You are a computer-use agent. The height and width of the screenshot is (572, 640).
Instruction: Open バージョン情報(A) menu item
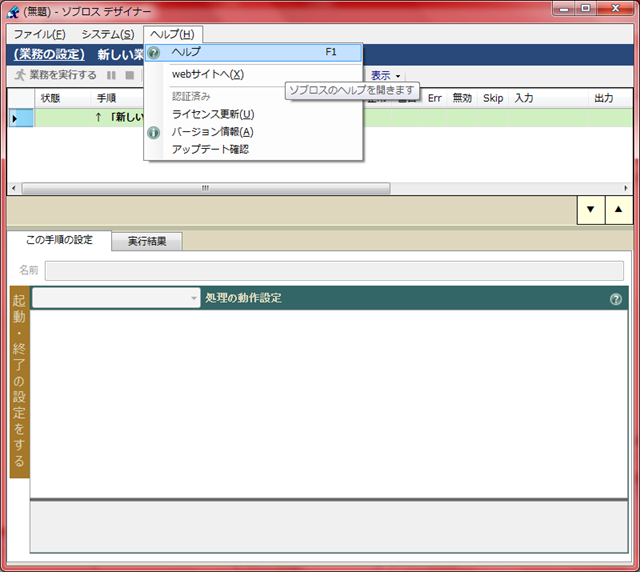pos(212,132)
